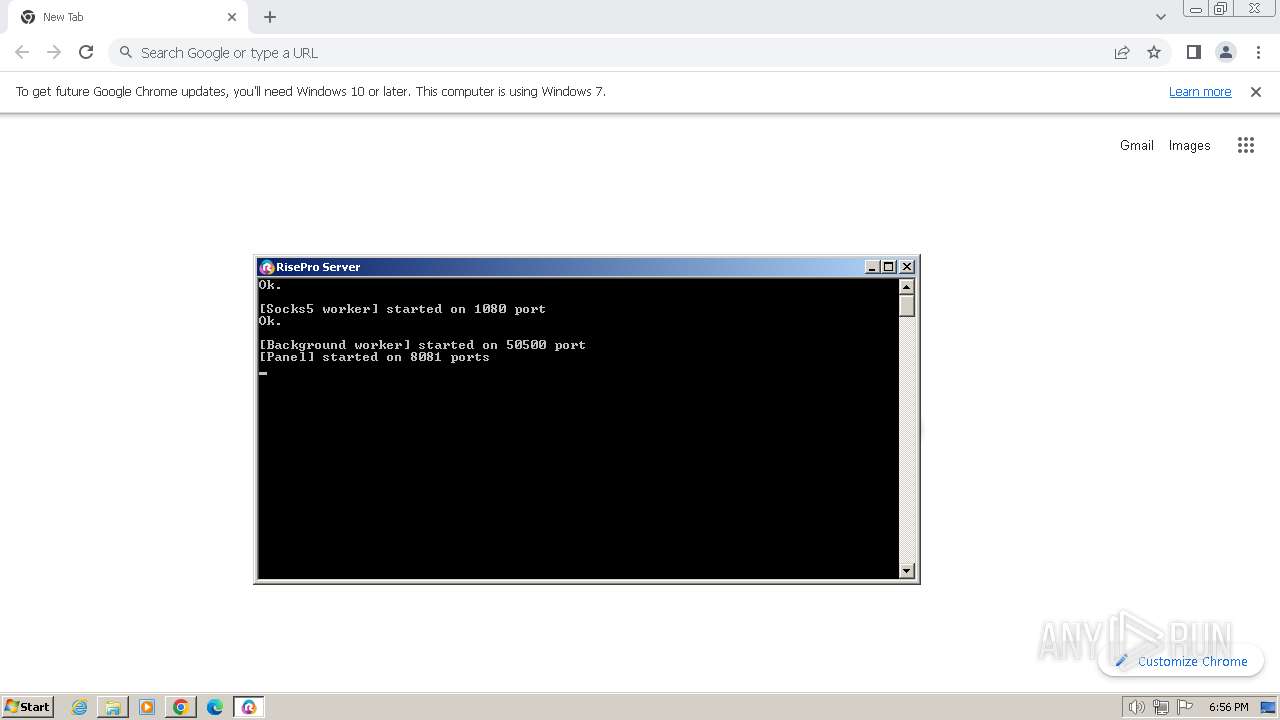Click the Show desktop monitor icon
This screenshot has width=1280, height=720.
(x=1269, y=707)
